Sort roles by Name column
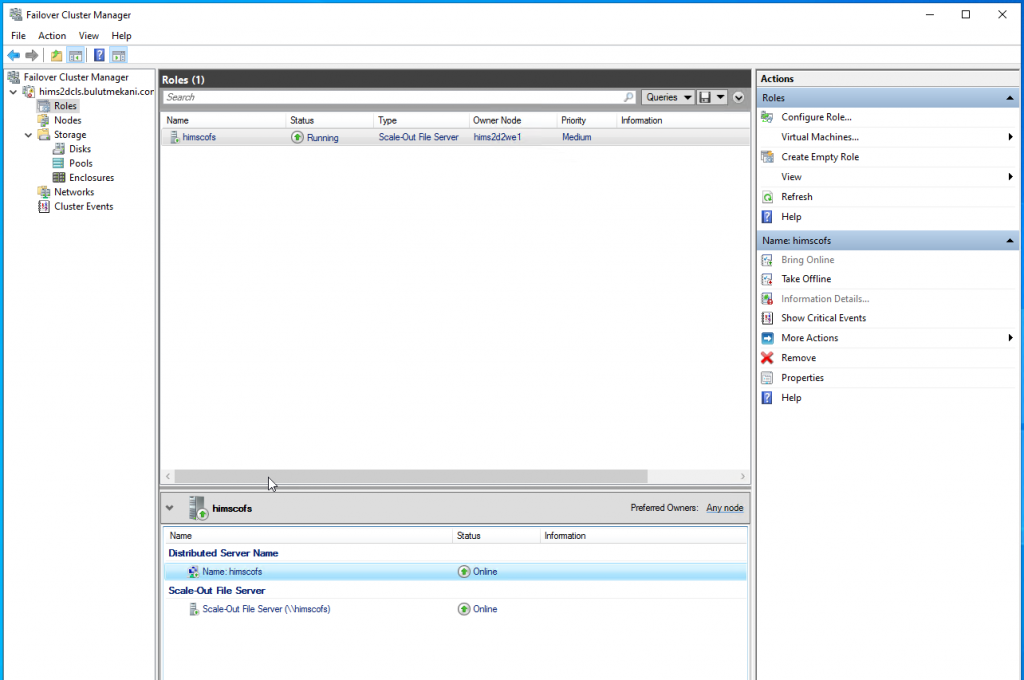 223,120
